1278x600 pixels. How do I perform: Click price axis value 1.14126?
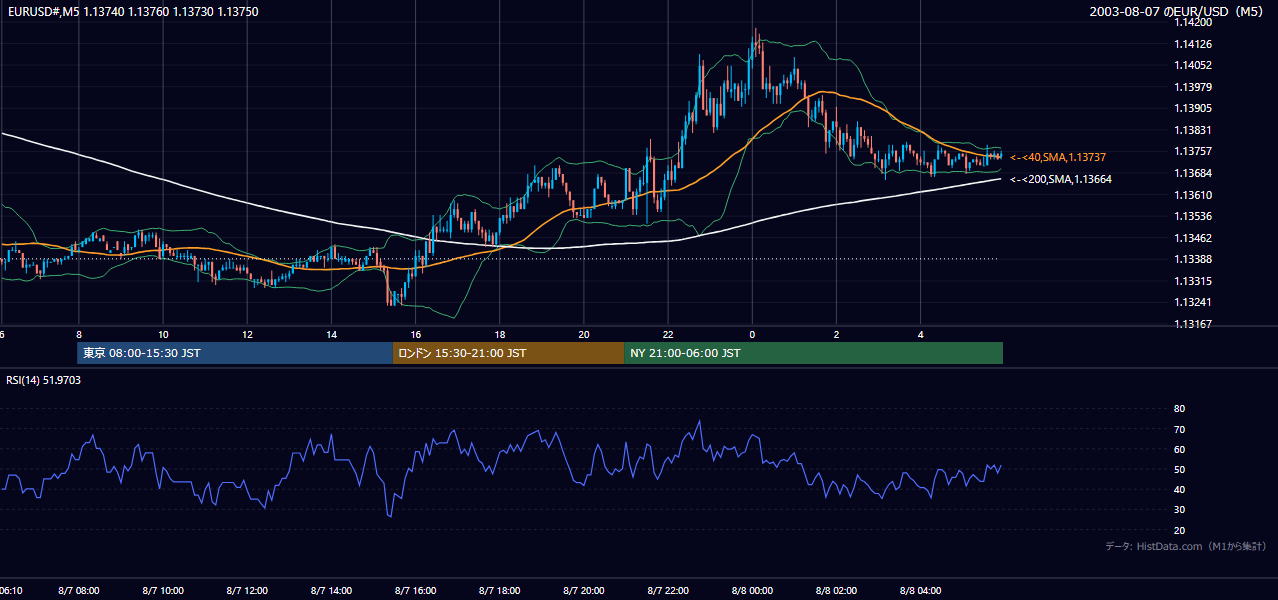pyautogui.click(x=1194, y=44)
